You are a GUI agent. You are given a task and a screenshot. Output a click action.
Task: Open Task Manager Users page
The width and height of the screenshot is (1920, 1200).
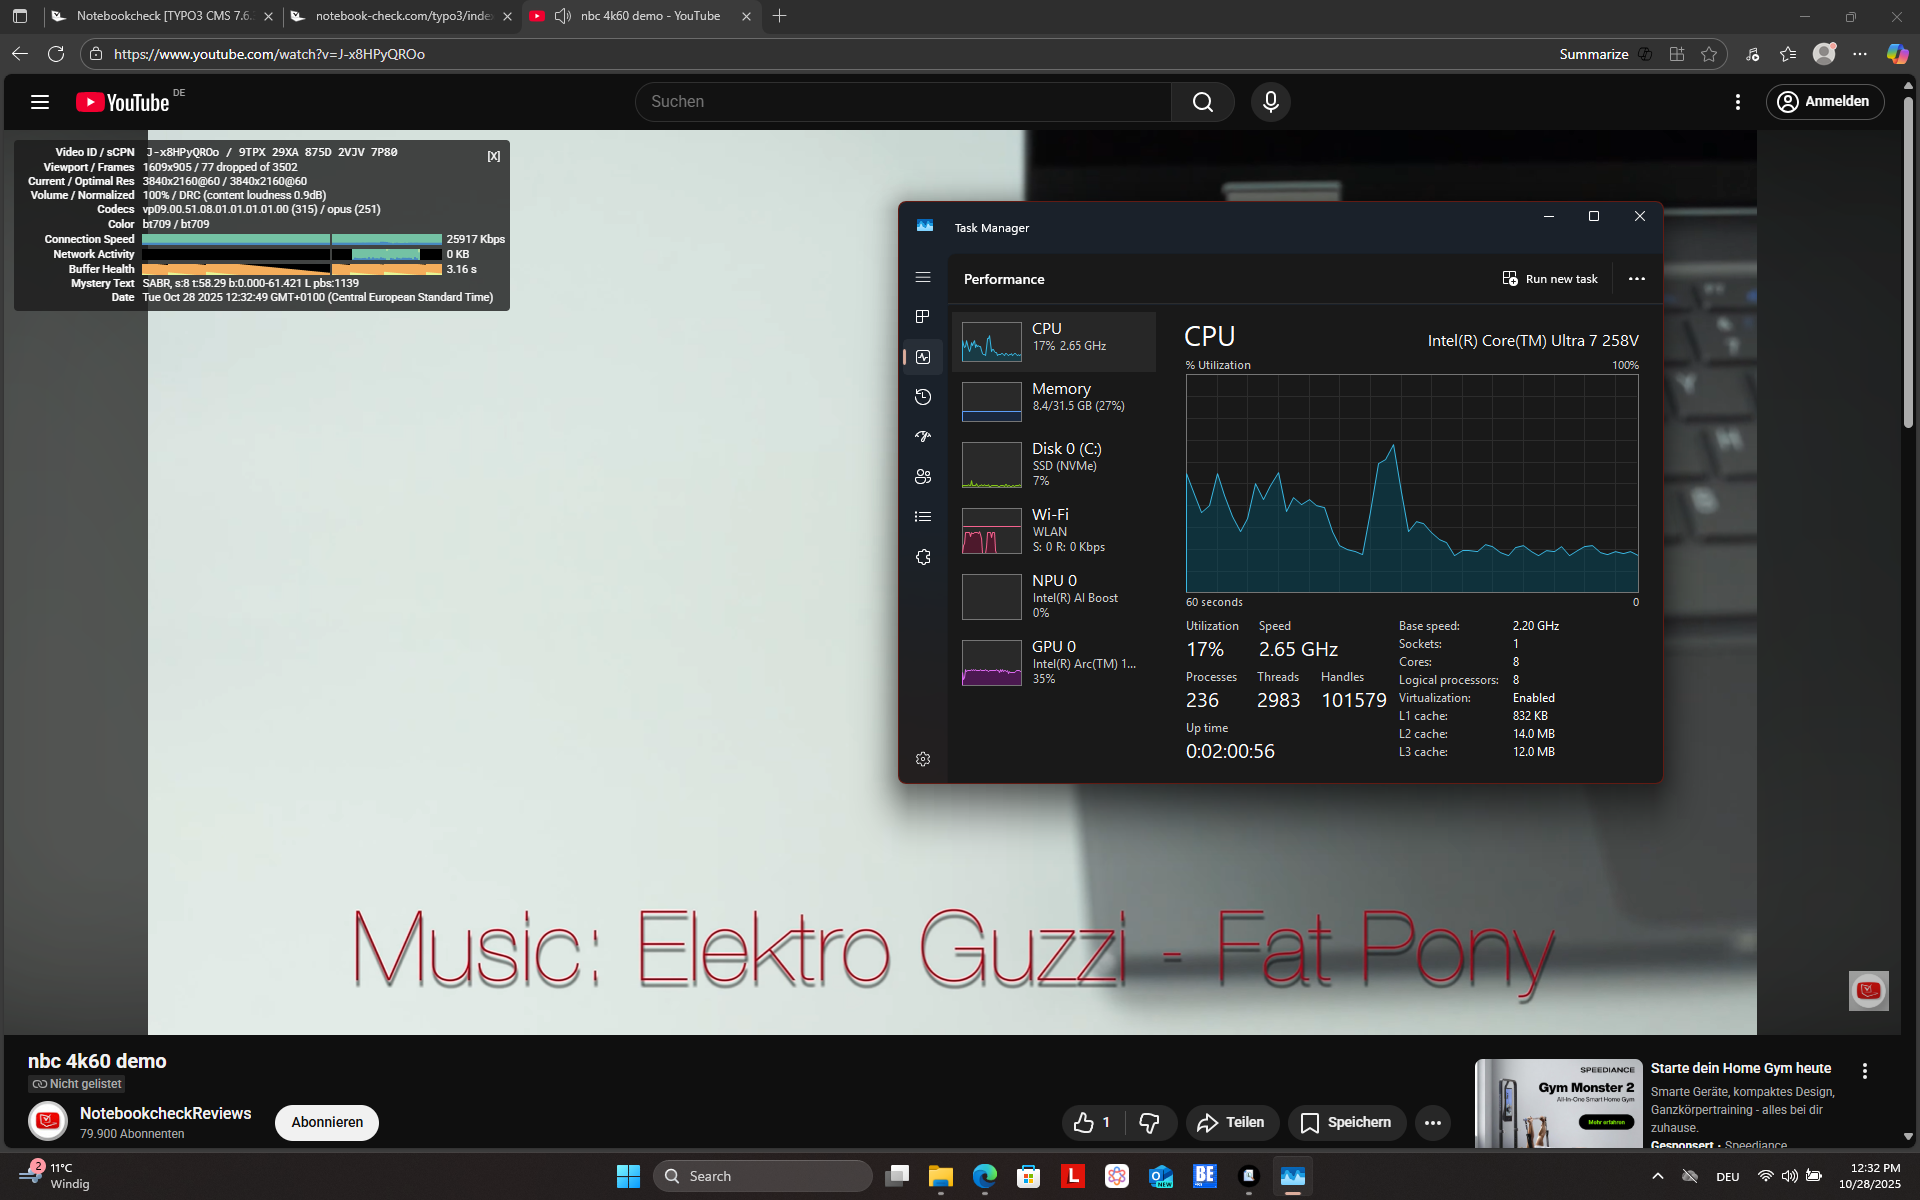pos(923,477)
